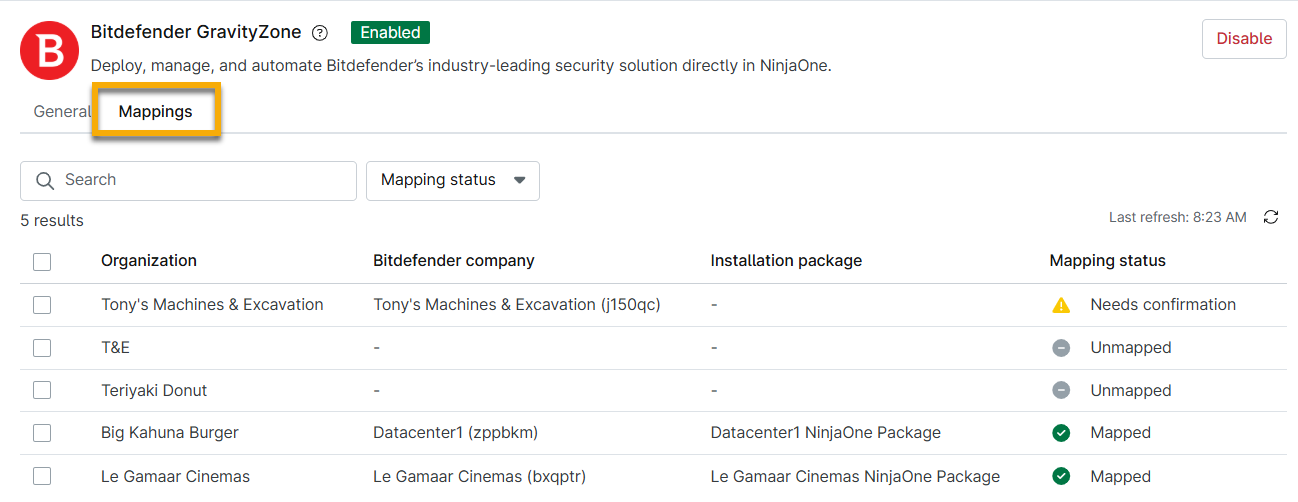Tick the Le Gamaar Cinemas checkbox
1298x502 pixels.
click(42, 477)
